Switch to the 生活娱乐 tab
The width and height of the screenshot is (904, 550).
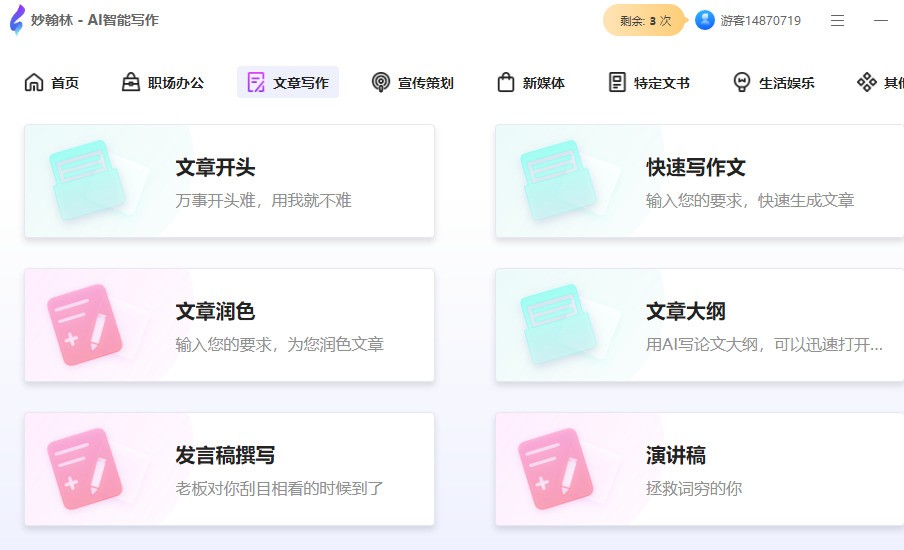click(774, 82)
